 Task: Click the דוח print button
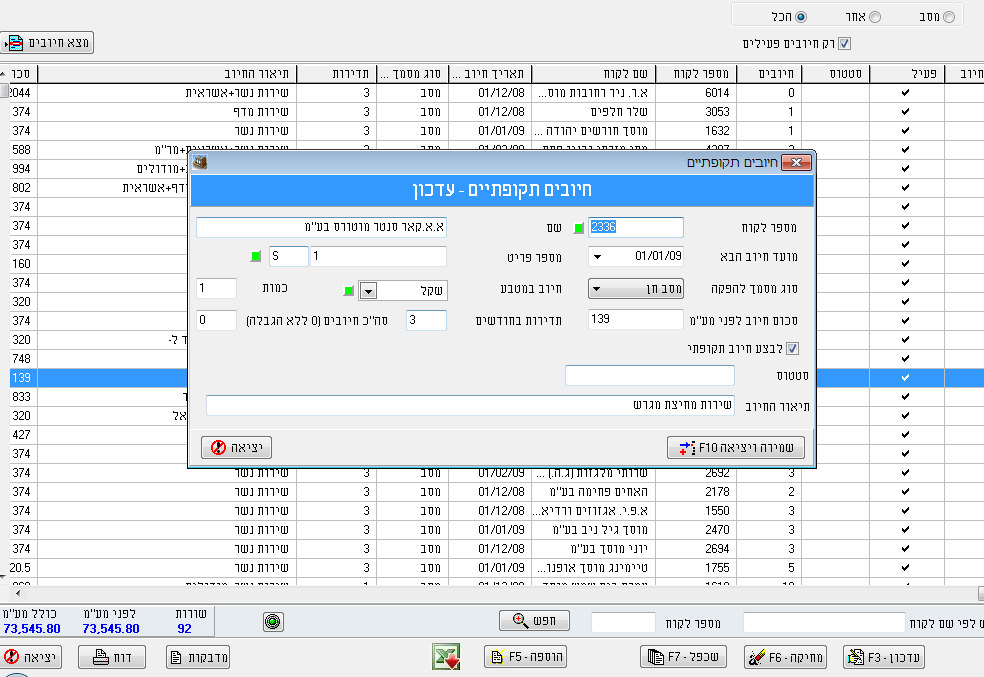tap(112, 657)
